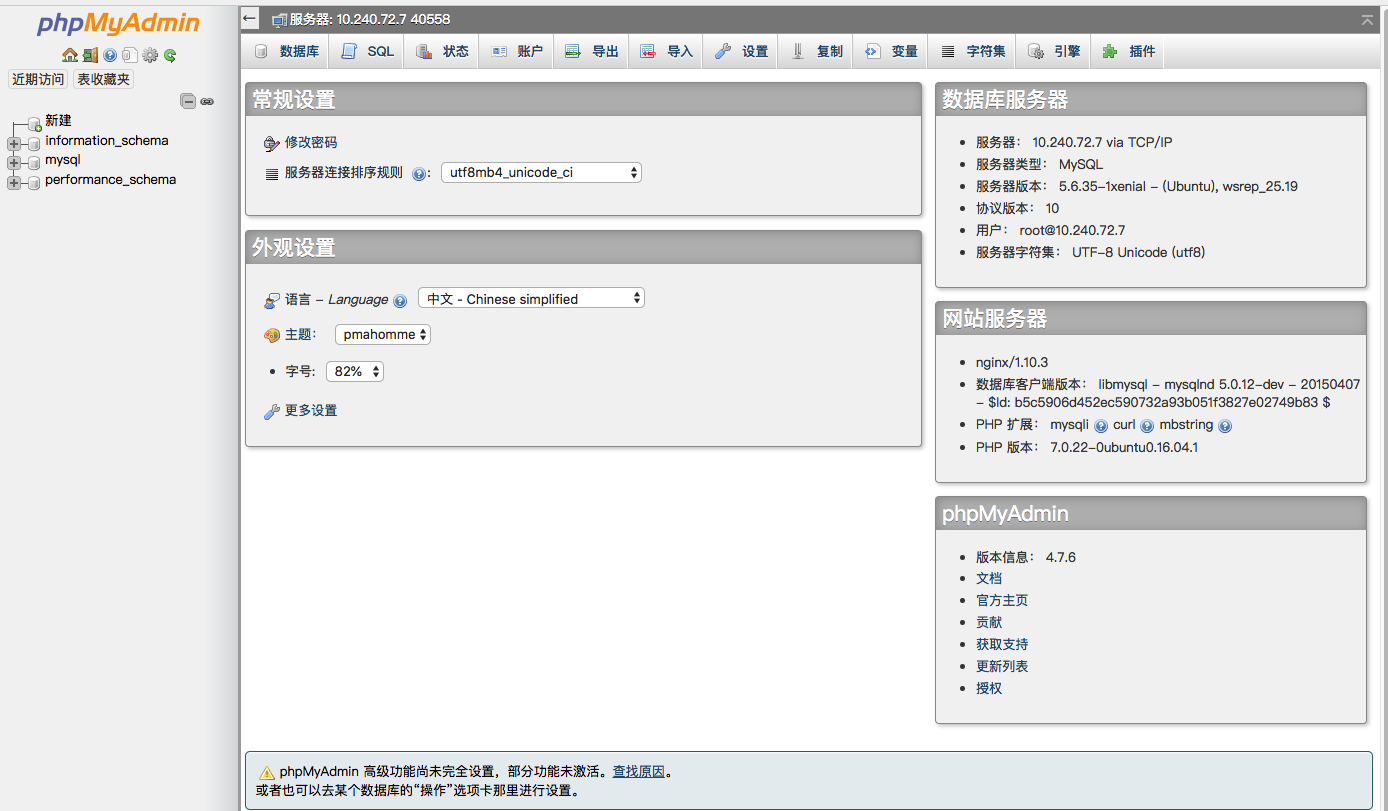The width and height of the screenshot is (1388, 811).
Task: Open the 状态 tab
Action: pos(442,51)
